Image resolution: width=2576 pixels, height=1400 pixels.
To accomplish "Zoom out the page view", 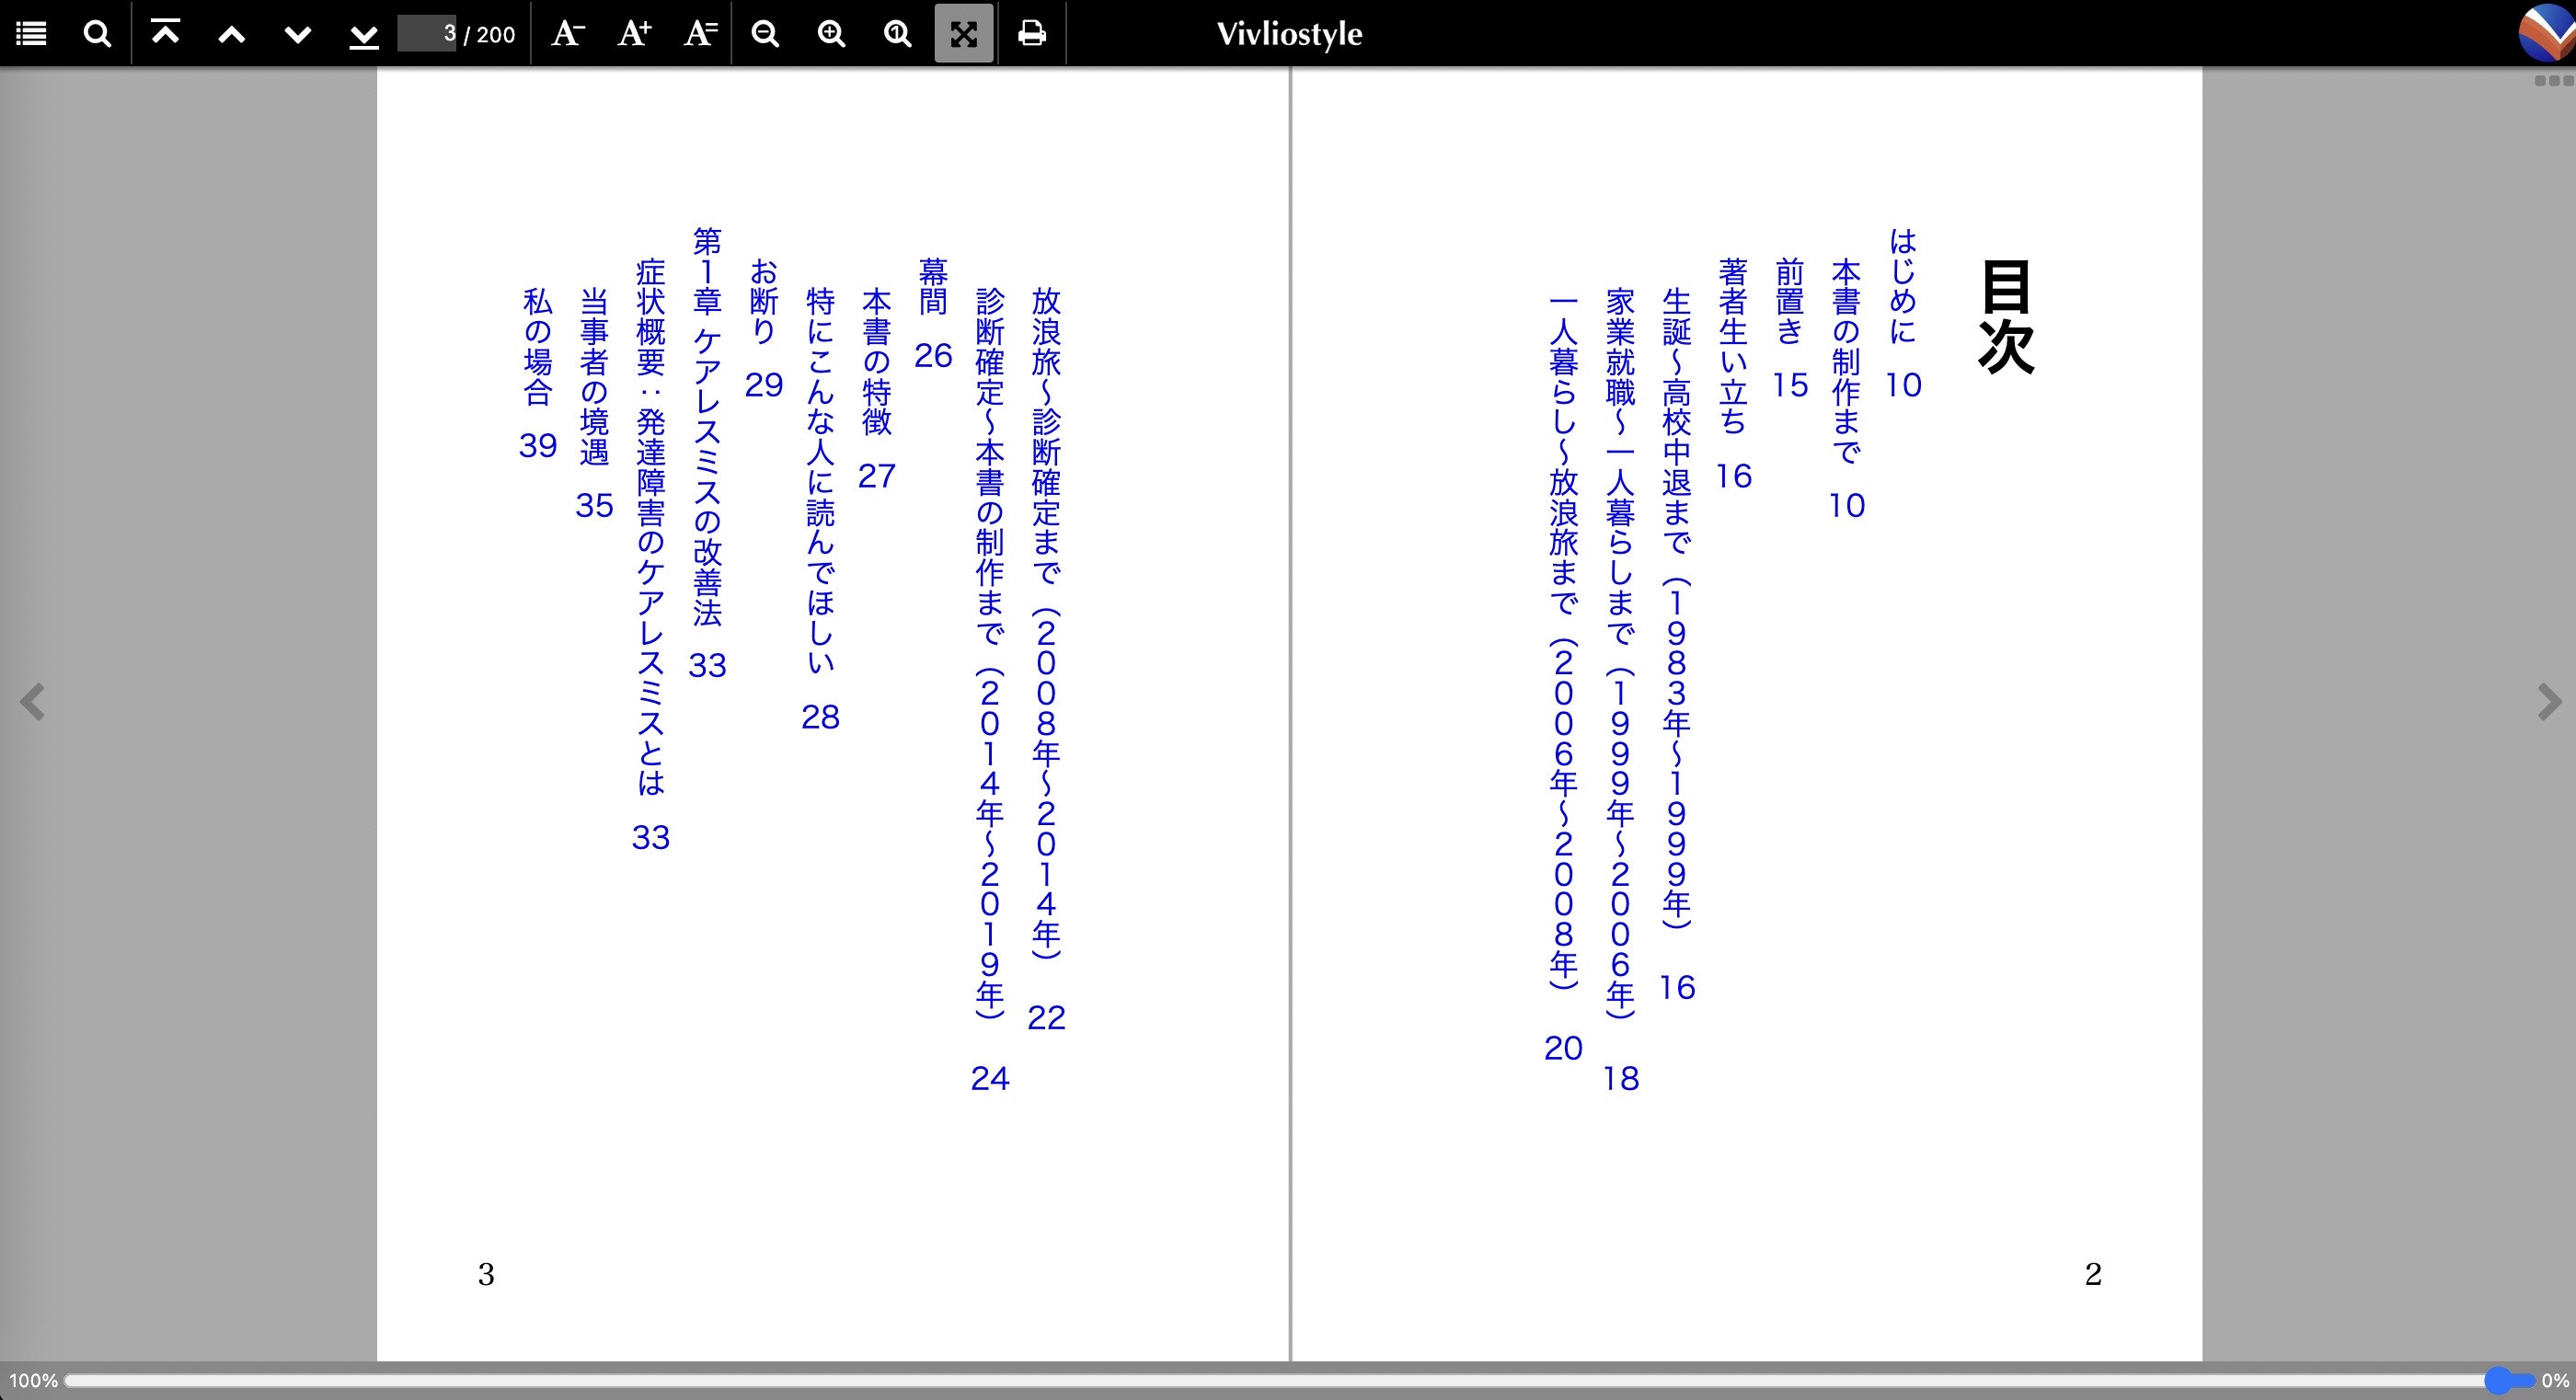I will point(765,34).
